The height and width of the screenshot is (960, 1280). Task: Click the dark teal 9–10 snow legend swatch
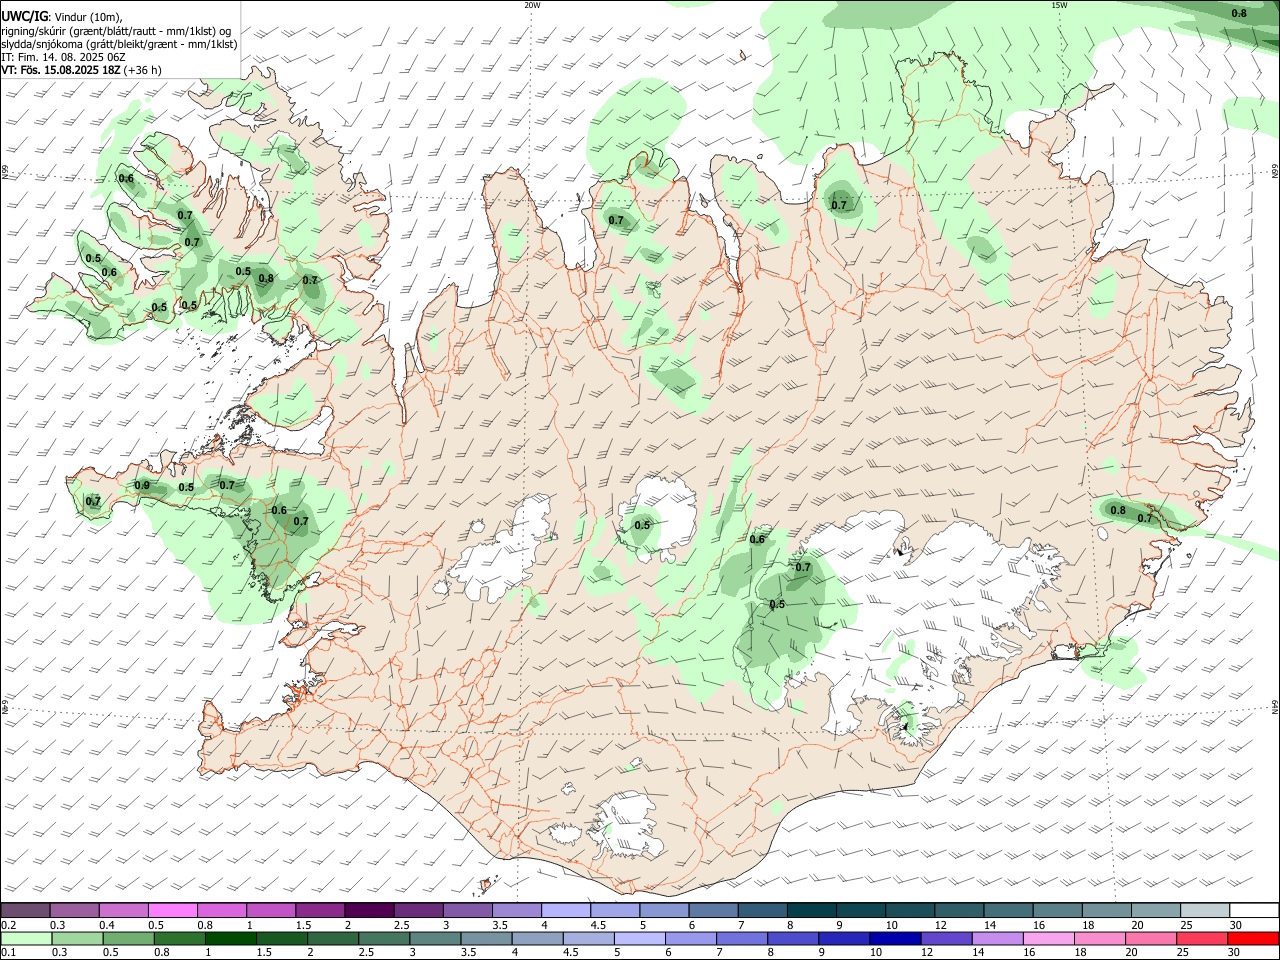[x=860, y=910]
